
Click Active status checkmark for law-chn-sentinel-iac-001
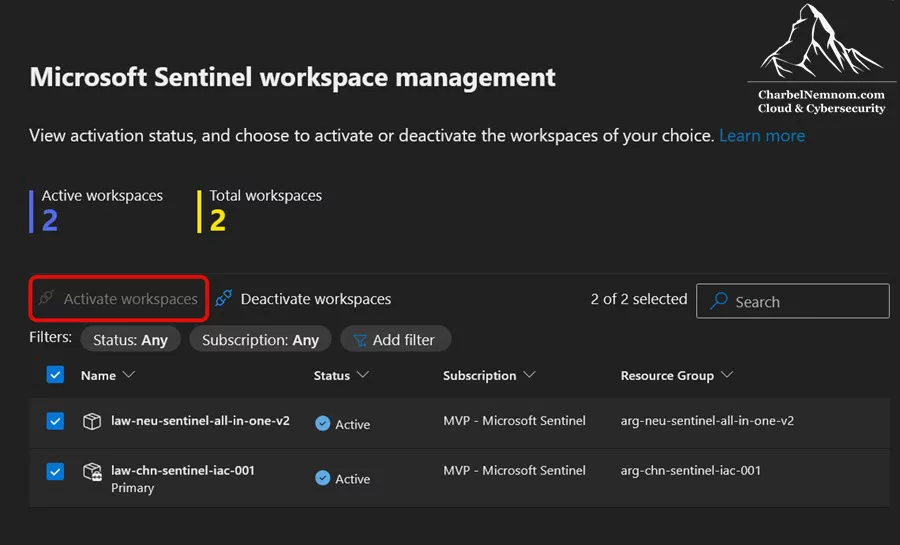(x=323, y=478)
